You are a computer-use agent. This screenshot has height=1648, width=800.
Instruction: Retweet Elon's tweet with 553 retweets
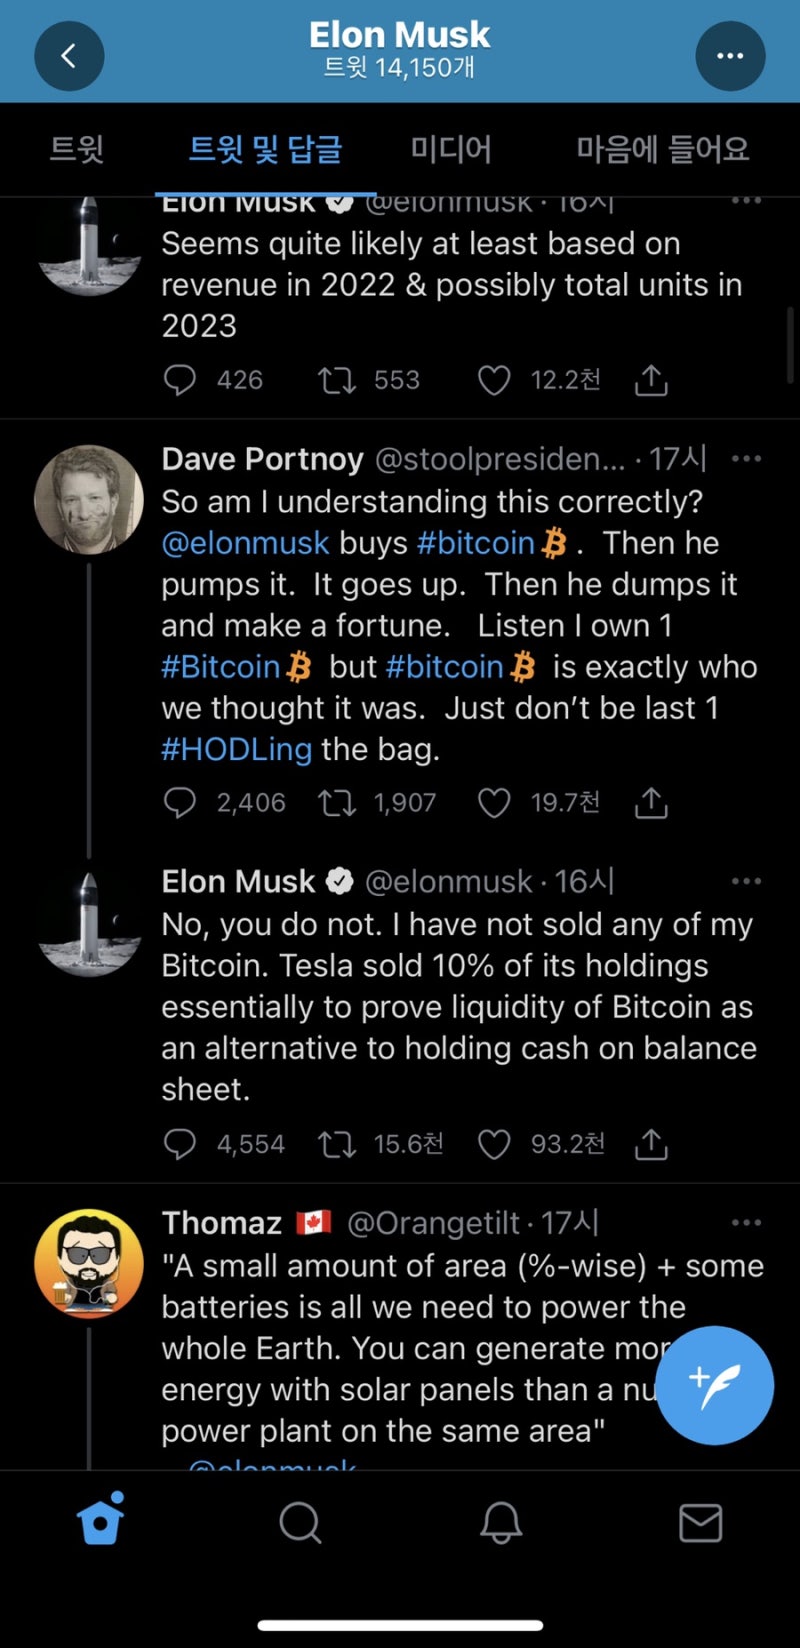pyautogui.click(x=337, y=380)
